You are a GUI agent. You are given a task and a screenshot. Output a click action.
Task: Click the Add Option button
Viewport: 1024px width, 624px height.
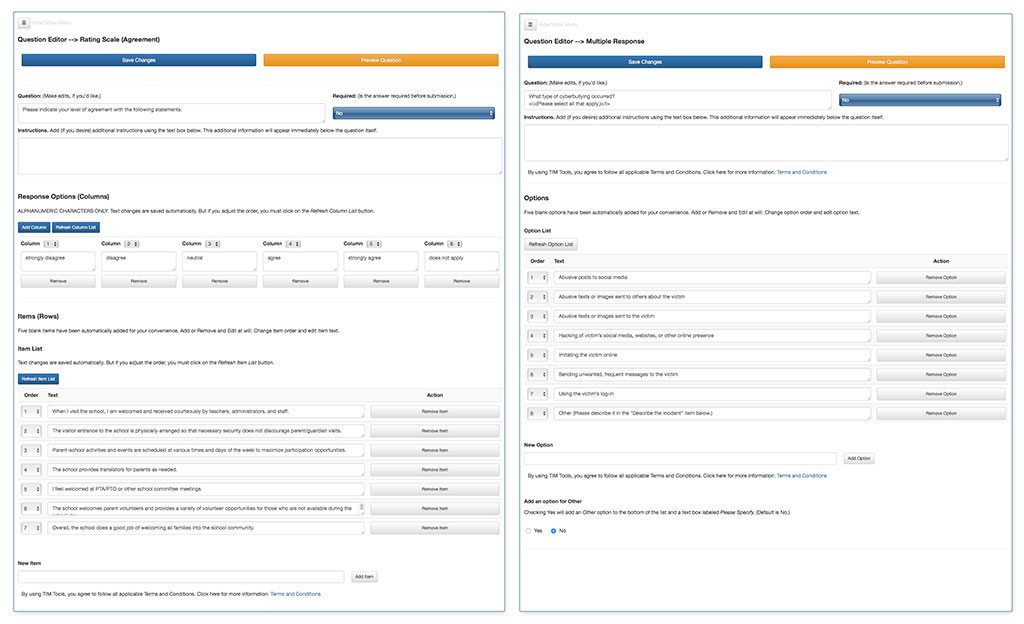[x=859, y=458]
